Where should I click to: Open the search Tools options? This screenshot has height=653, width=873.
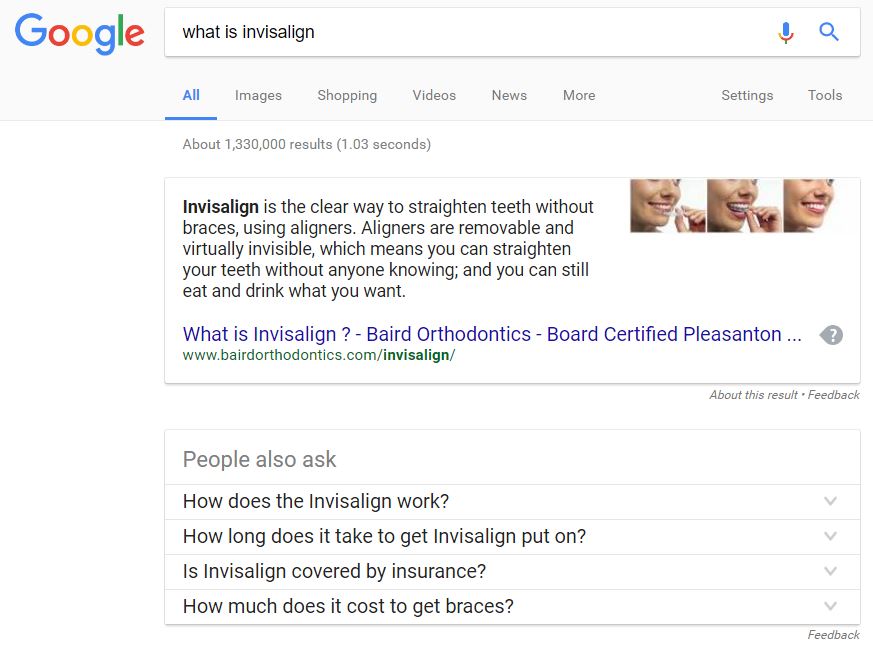[825, 95]
